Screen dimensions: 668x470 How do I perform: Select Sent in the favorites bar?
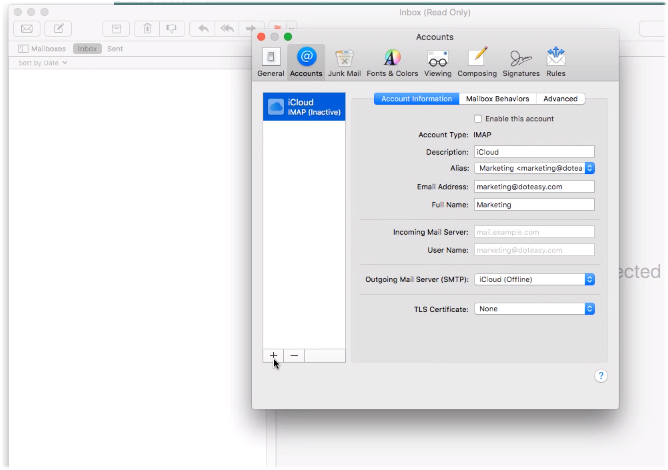(x=115, y=49)
